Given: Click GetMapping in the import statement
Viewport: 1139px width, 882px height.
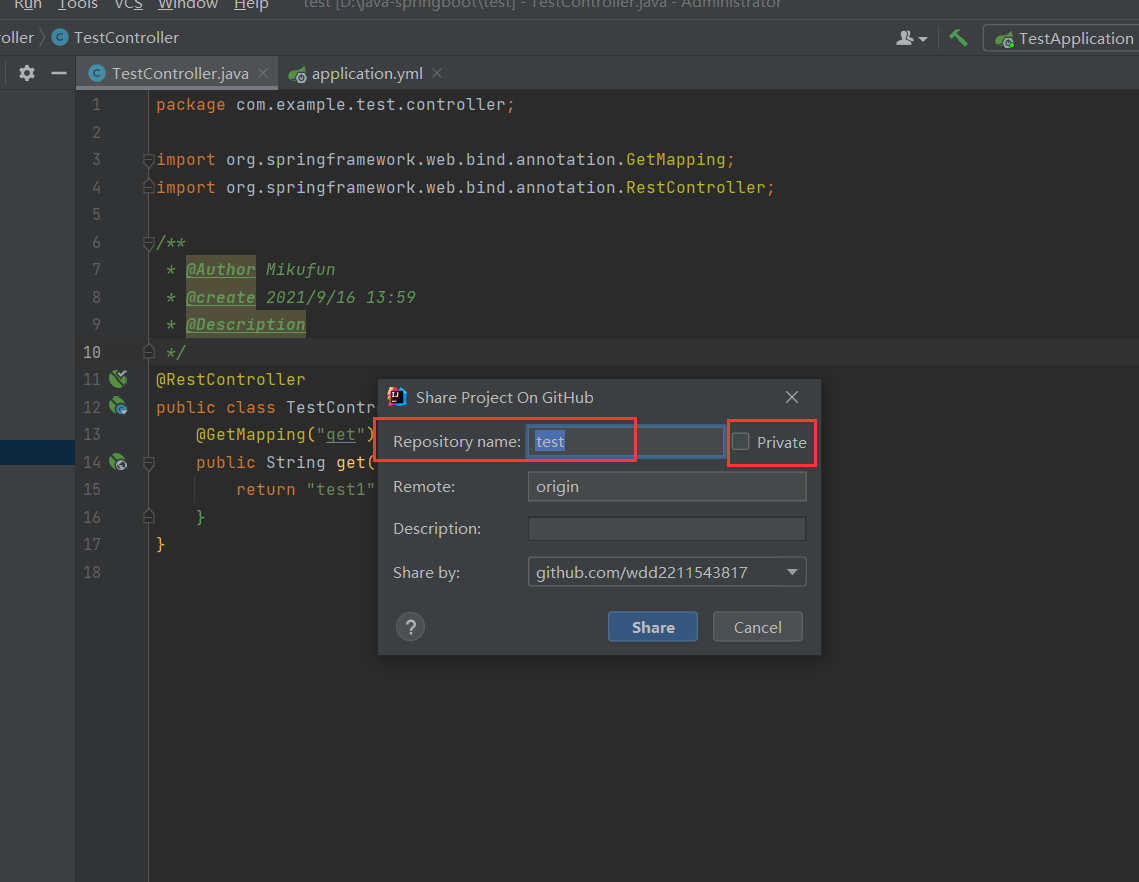Looking at the screenshot, I should 675,159.
